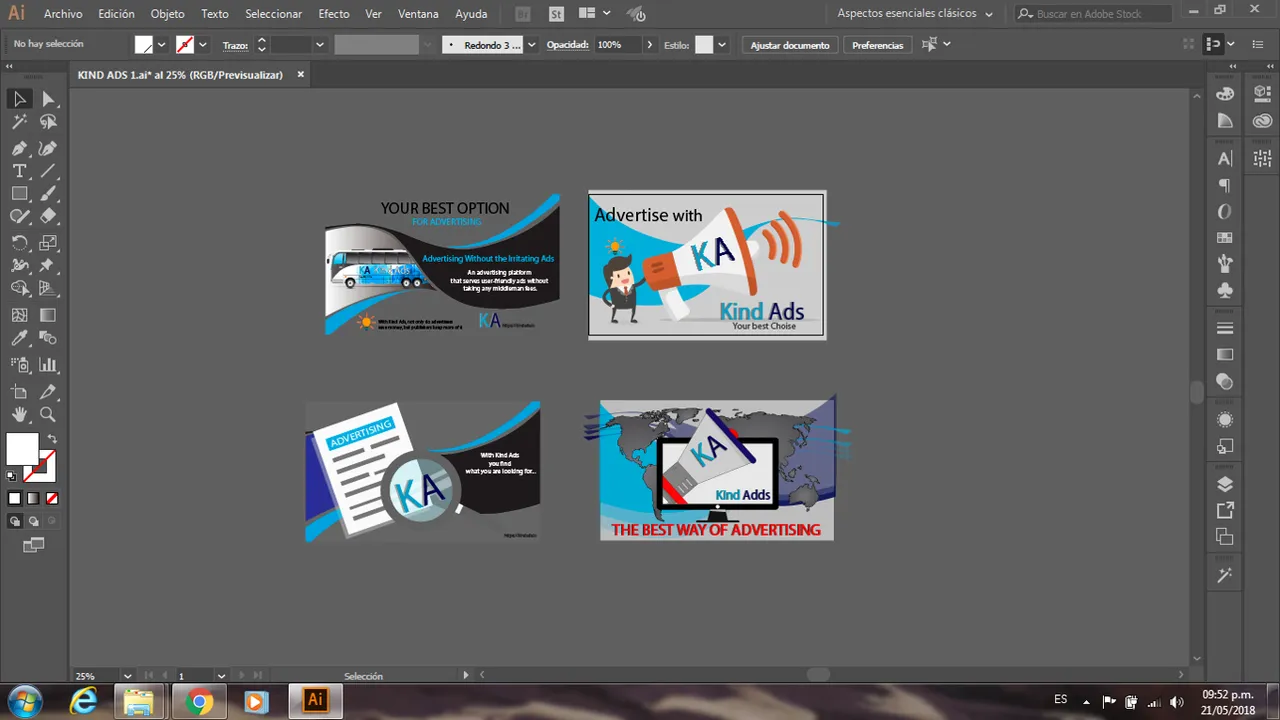Select the Symbol Sprayer tool

coord(19,365)
